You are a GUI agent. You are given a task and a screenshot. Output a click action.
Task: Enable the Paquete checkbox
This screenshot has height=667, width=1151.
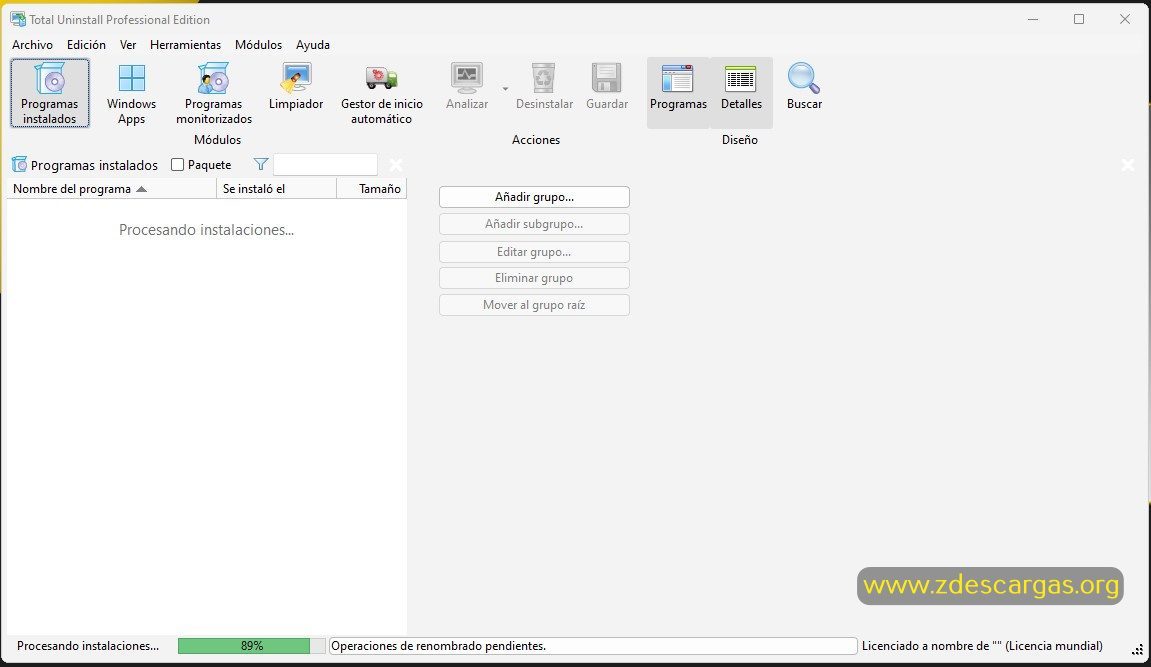coord(178,164)
